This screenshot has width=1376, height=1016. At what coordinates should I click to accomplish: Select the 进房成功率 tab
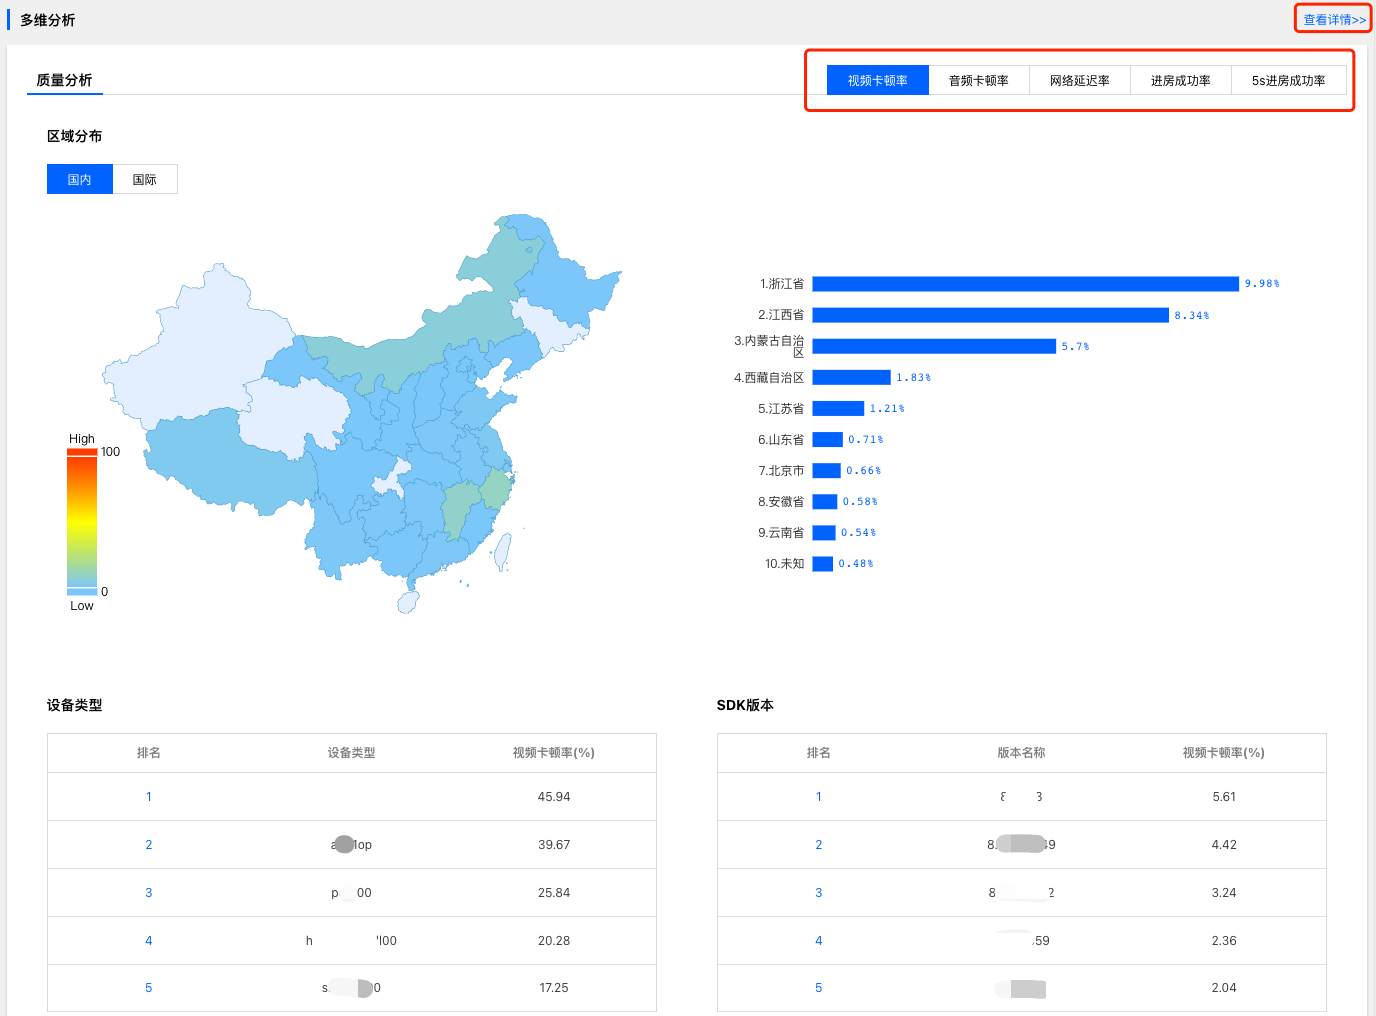(x=1180, y=81)
